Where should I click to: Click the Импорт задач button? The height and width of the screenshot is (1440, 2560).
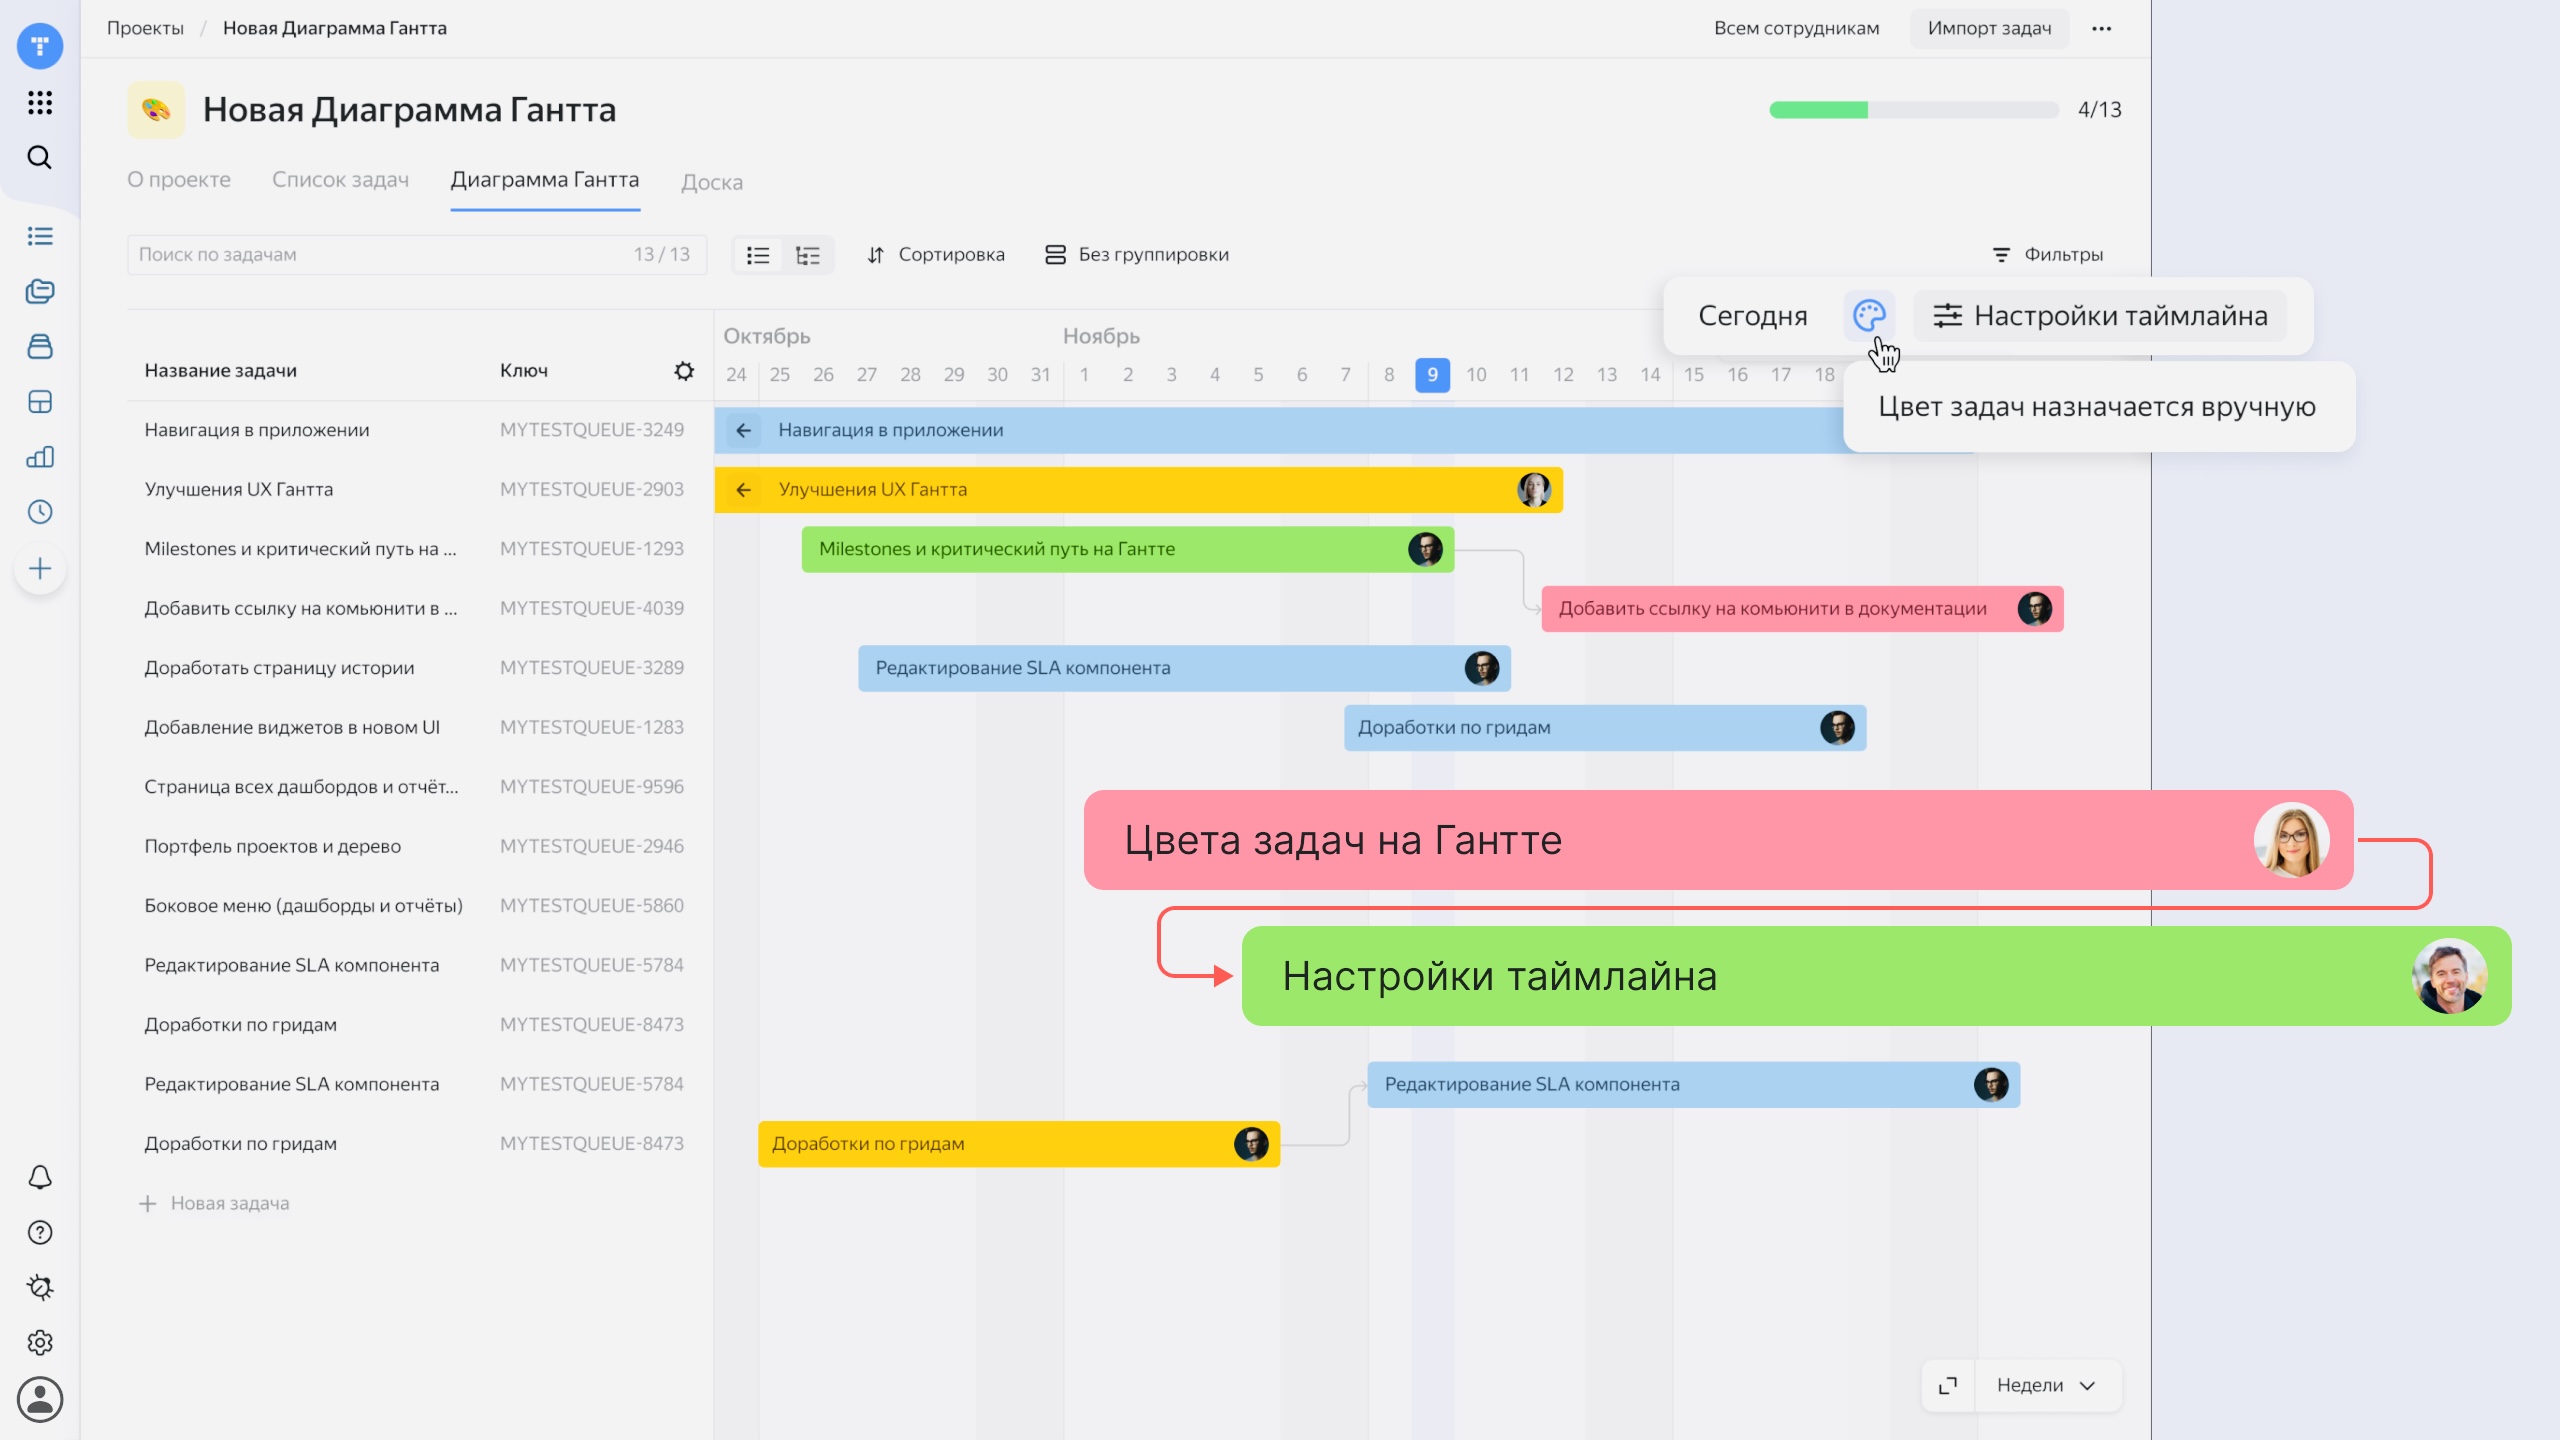click(1988, 28)
